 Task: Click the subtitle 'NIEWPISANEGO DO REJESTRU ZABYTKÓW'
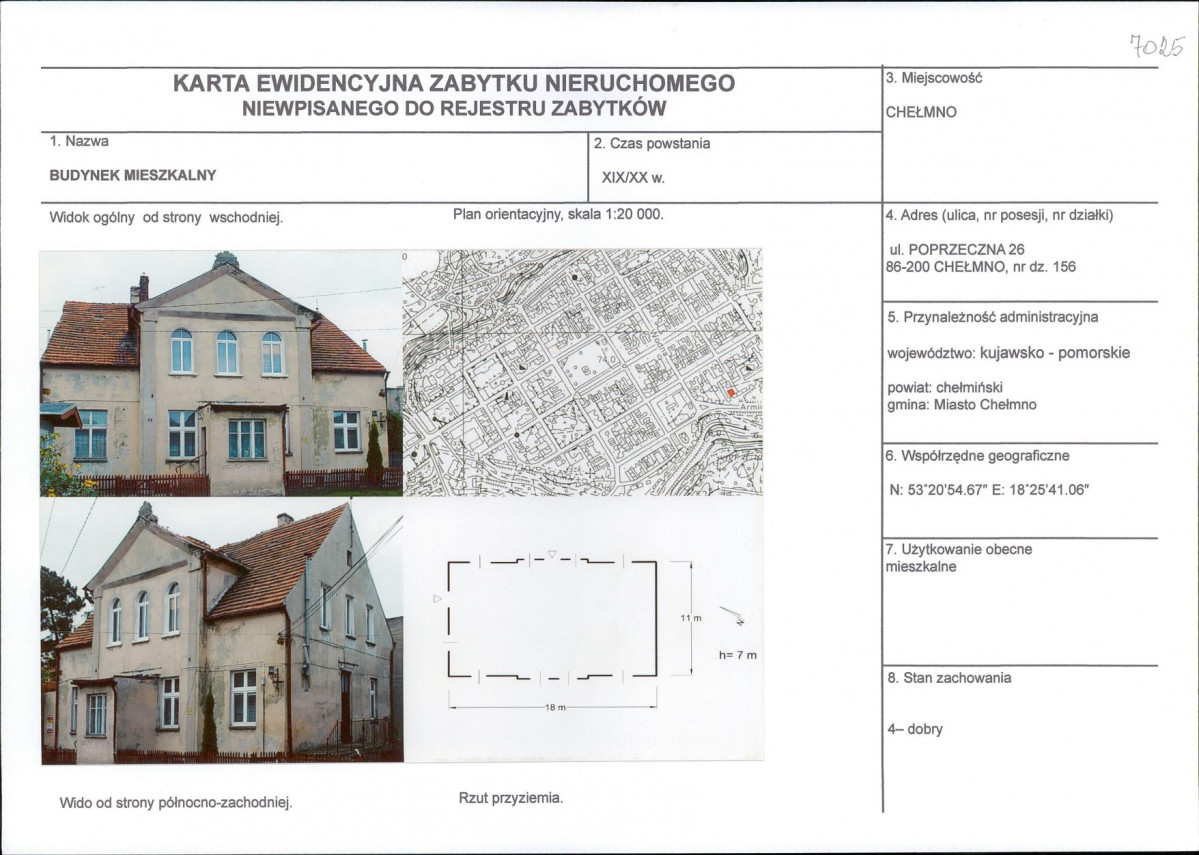pyautogui.click(x=454, y=108)
